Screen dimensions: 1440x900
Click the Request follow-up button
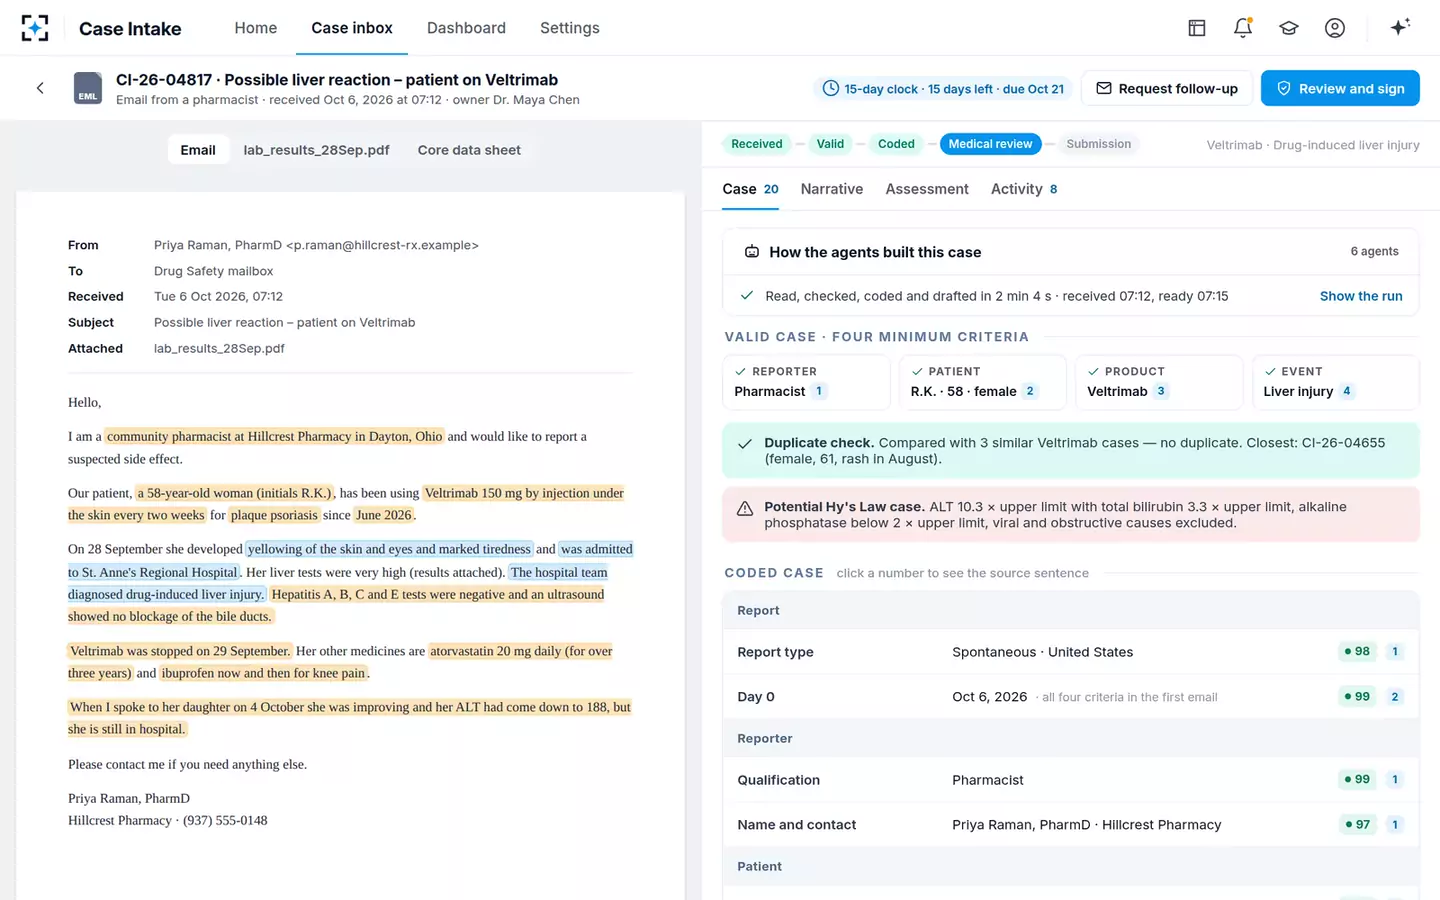[1167, 88]
